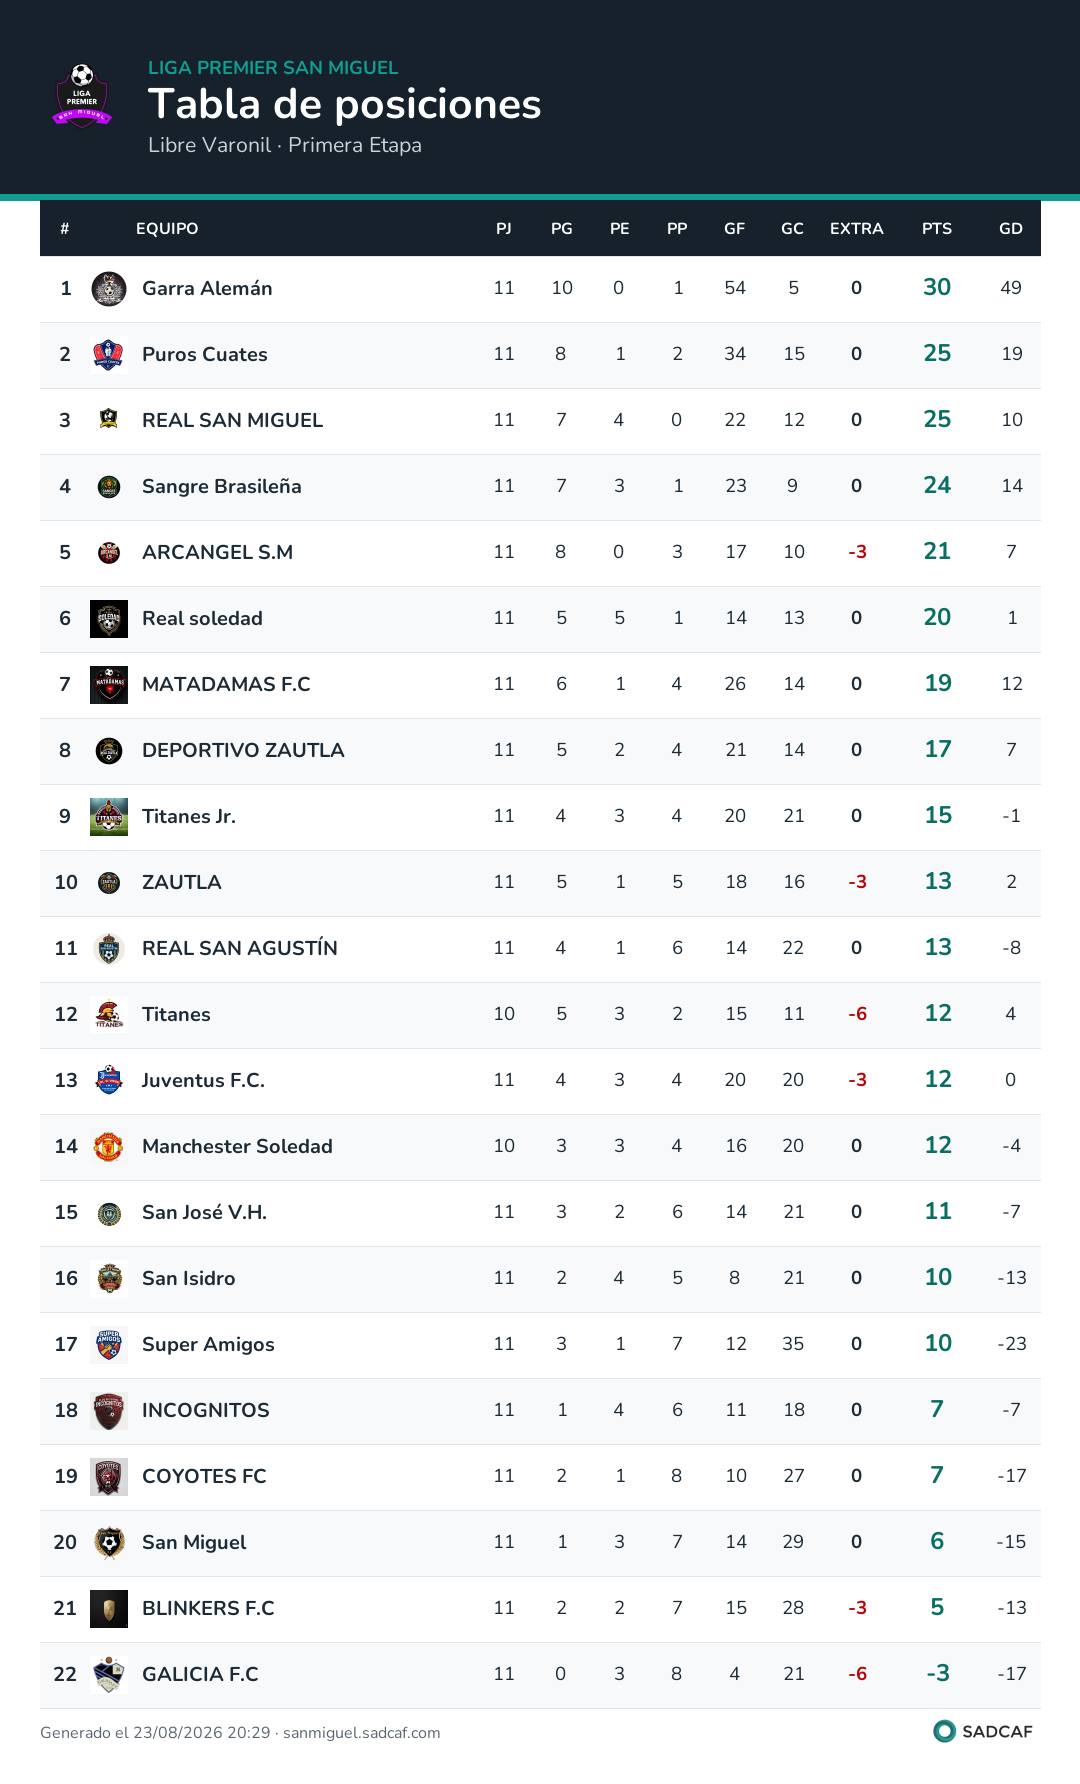The image size is (1080, 1784).
Task: Click the EXTRA column header
Action: [x=857, y=229]
